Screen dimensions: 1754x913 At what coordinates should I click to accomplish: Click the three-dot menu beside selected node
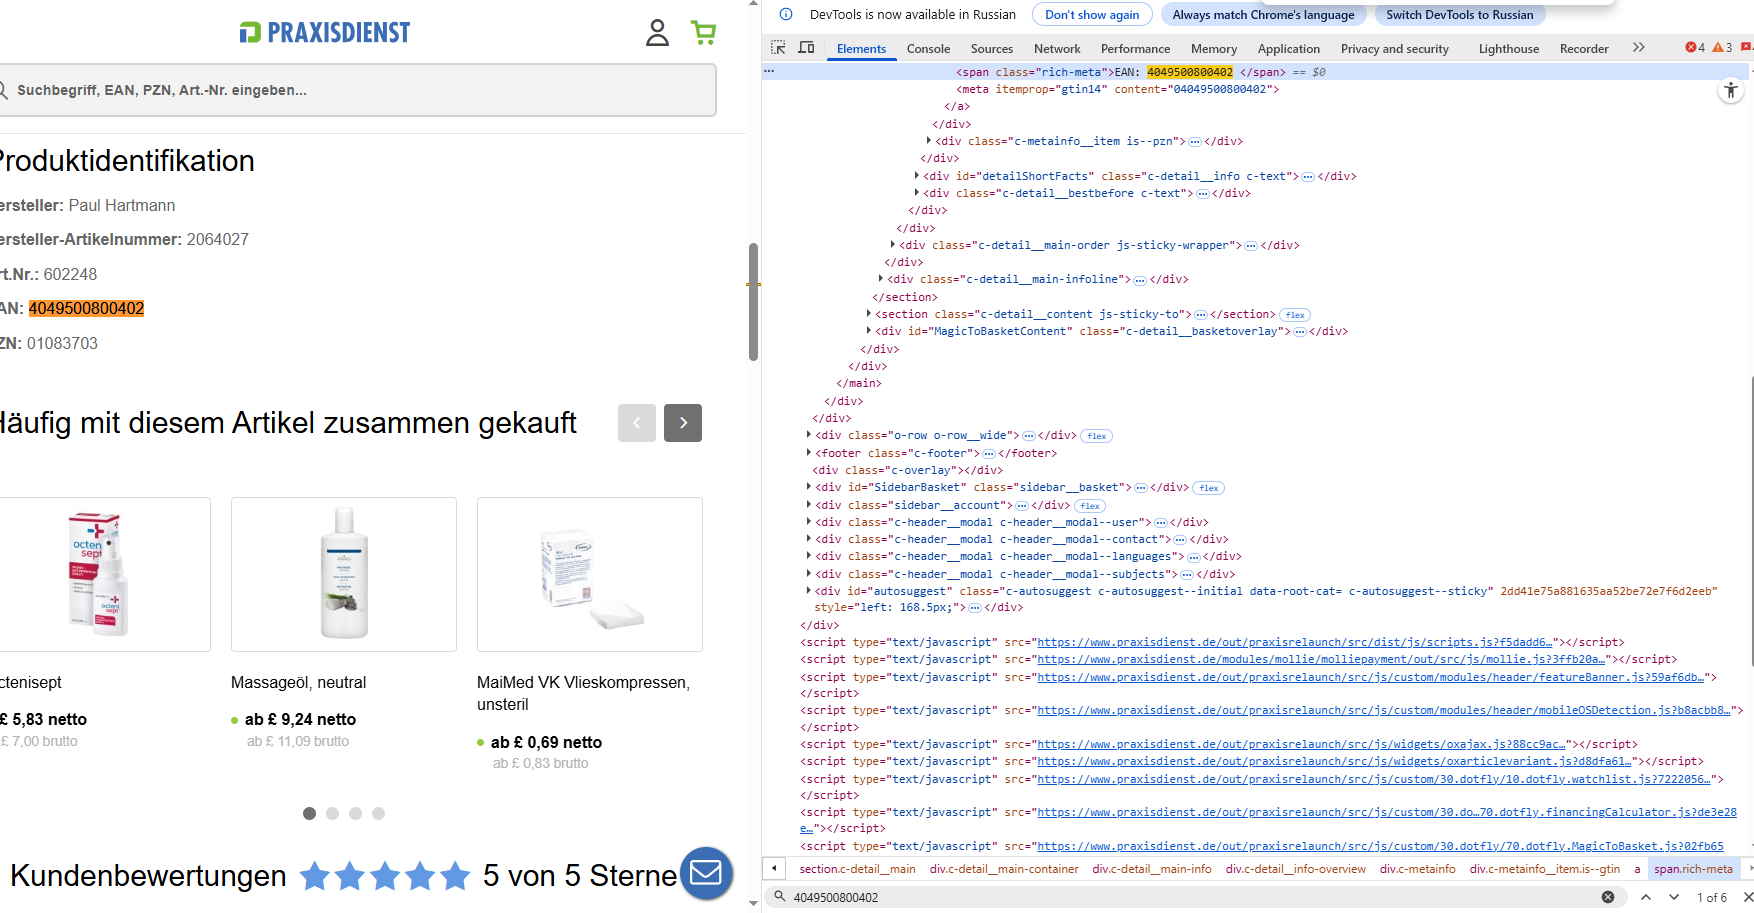(769, 72)
